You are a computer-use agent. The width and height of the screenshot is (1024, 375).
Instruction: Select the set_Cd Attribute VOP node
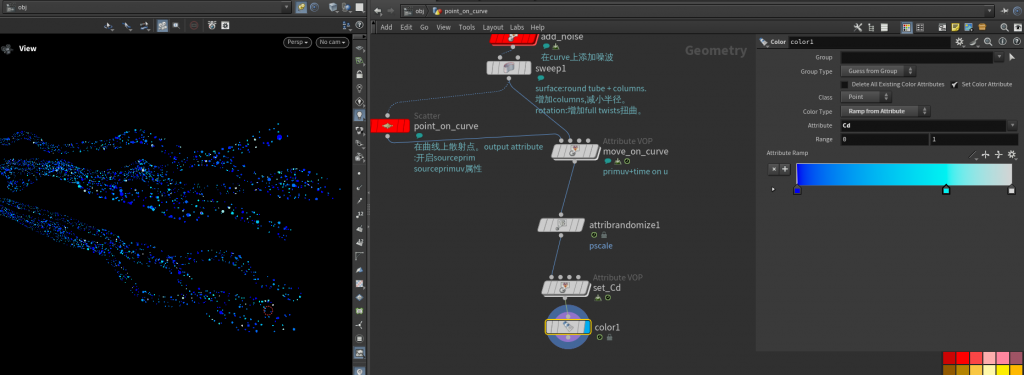566,287
